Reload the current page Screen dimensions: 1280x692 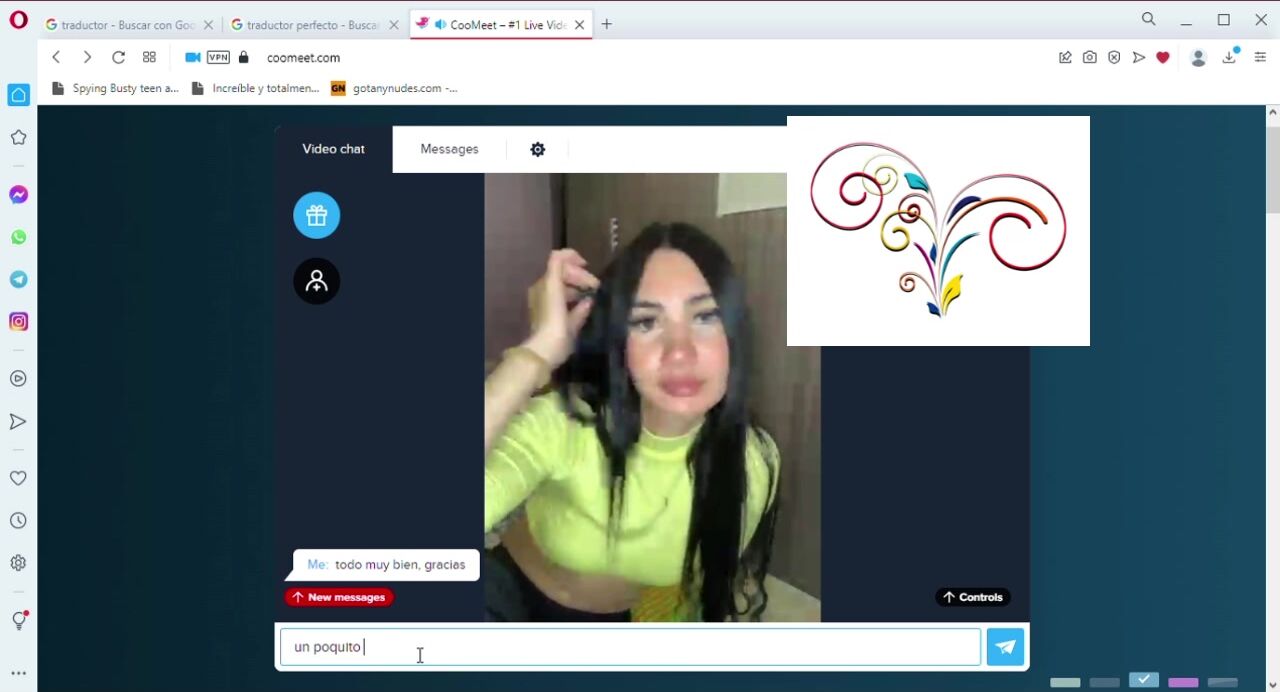tap(118, 57)
